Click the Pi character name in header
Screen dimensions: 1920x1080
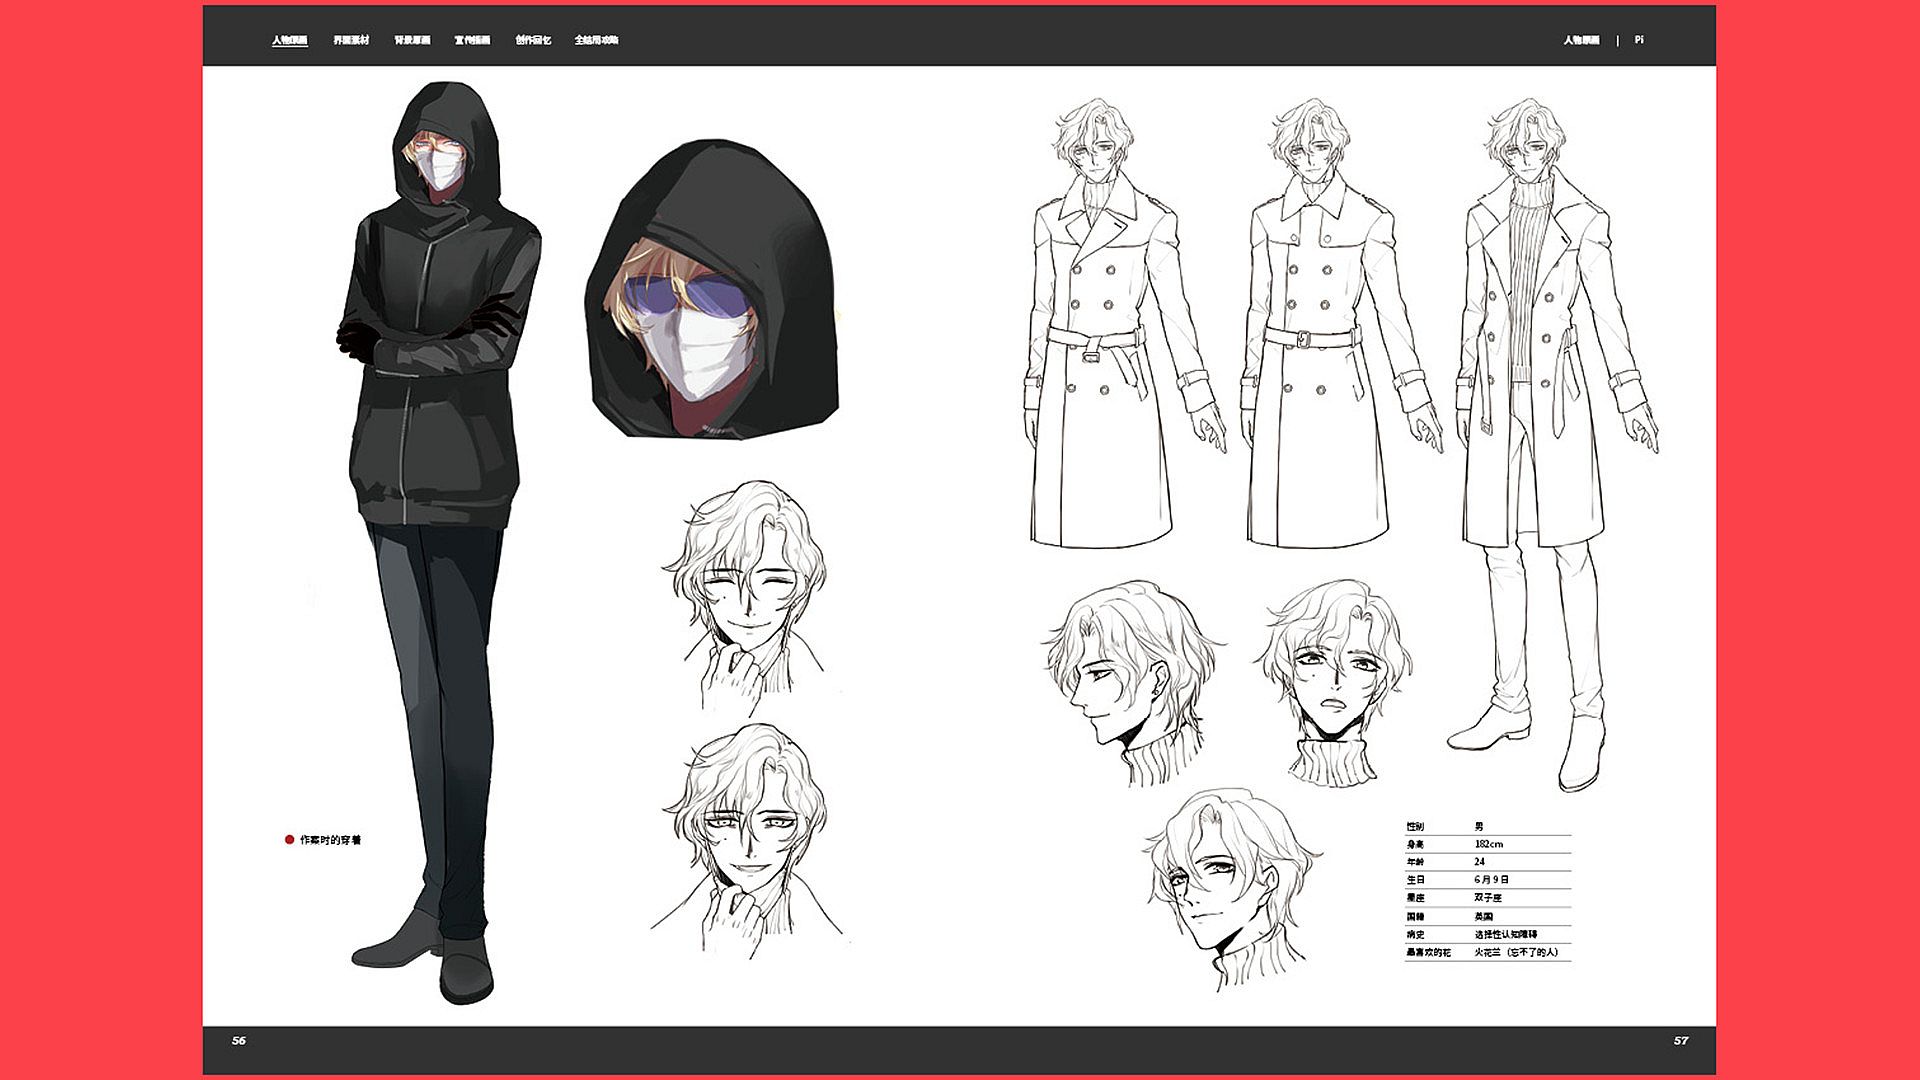click(1639, 40)
